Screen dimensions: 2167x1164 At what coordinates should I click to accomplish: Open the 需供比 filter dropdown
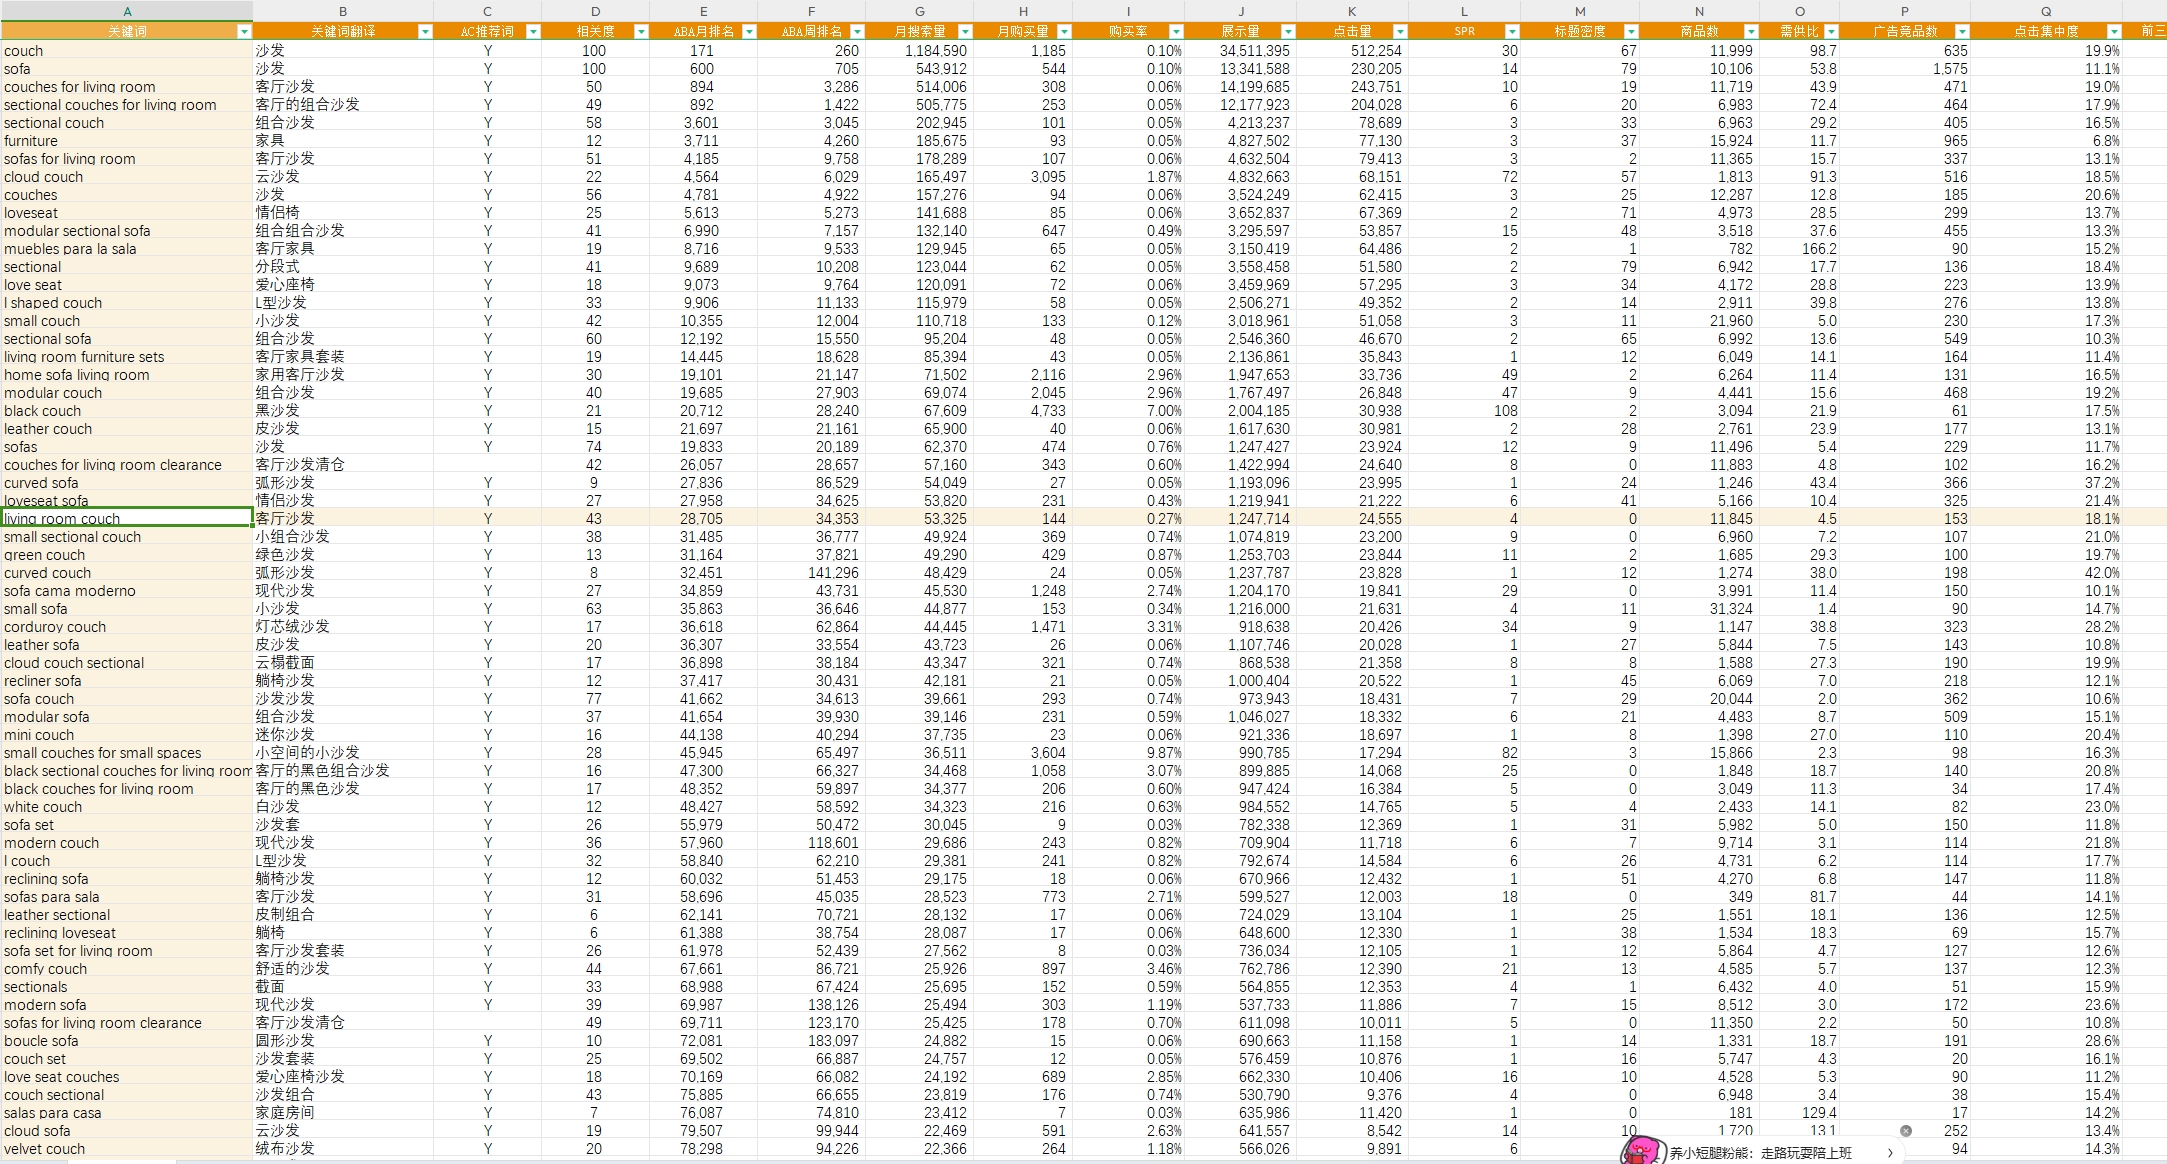[x=1831, y=32]
